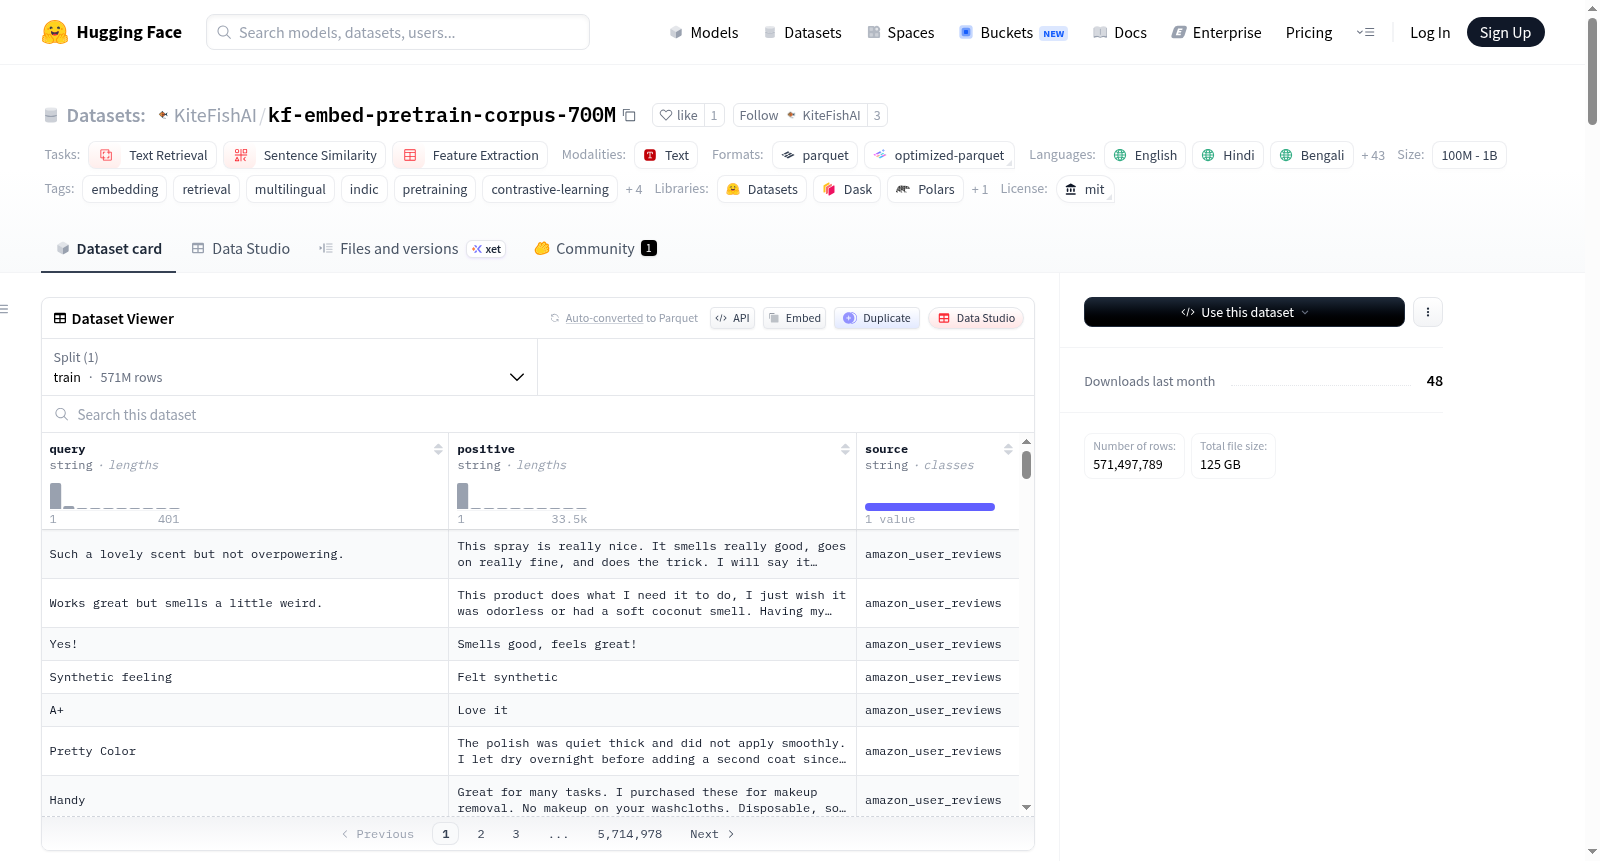Select the Text modality tag

[666, 155]
